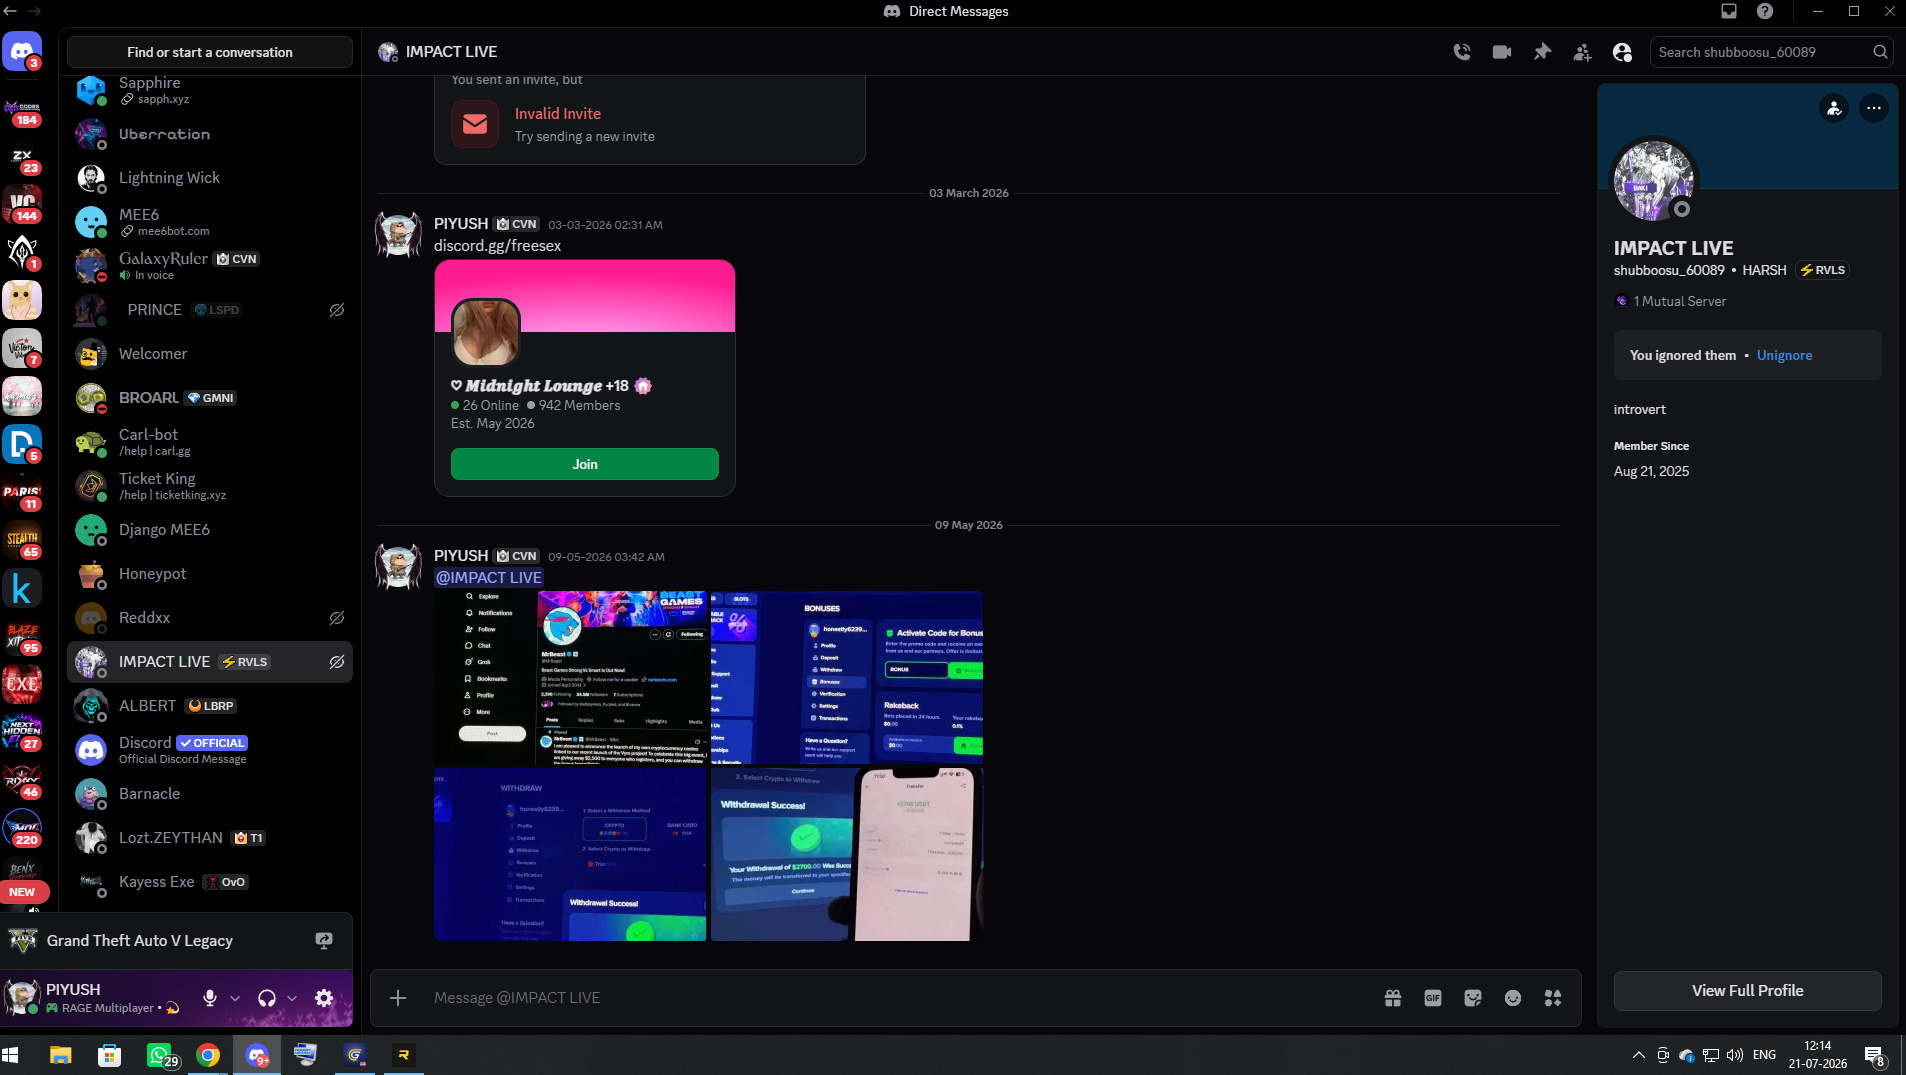Image resolution: width=1906 pixels, height=1075 pixels.
Task: Open the server with the 184 badge
Action: click(22, 110)
